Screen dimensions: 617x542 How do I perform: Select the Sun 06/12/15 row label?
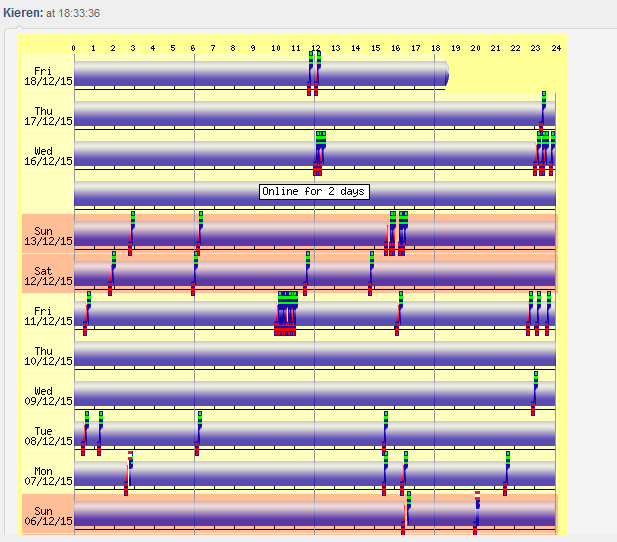click(x=48, y=516)
